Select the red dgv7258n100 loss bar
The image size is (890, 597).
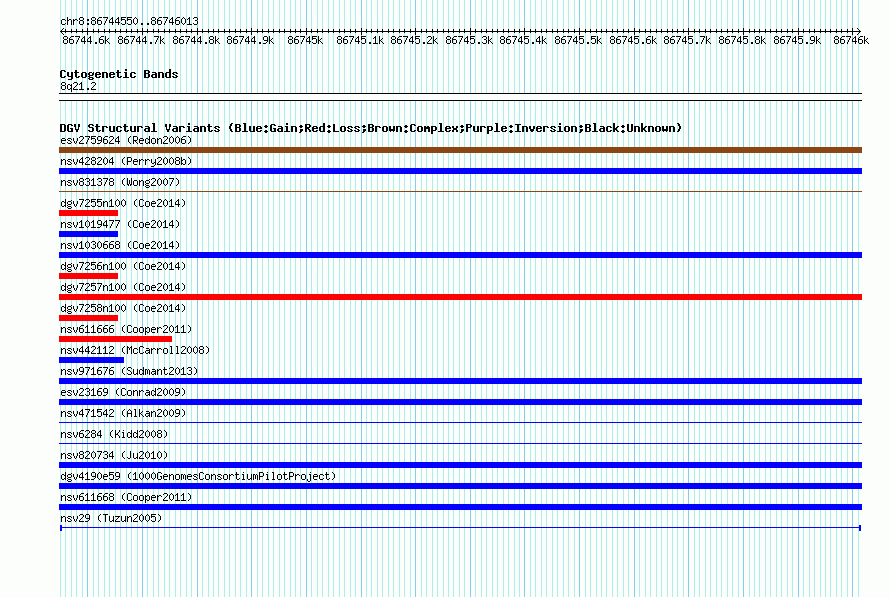[89, 318]
